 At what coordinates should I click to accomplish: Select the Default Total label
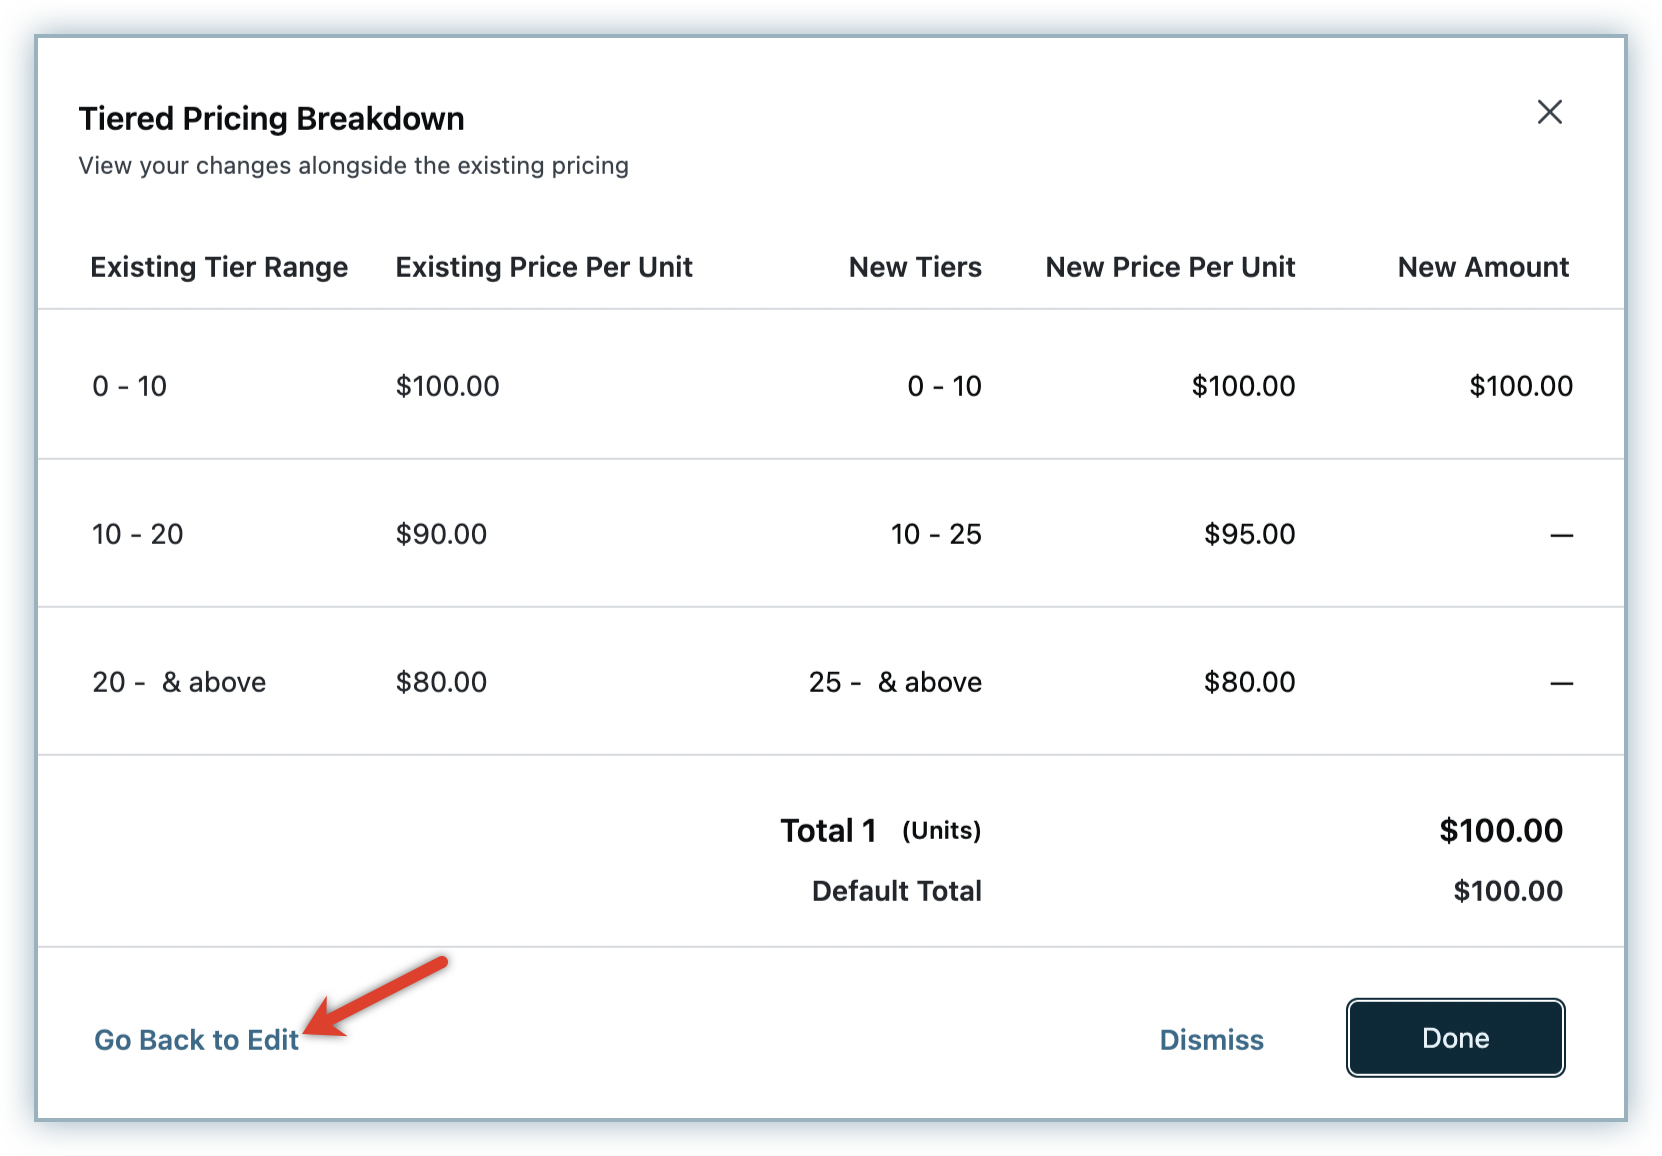click(x=896, y=891)
